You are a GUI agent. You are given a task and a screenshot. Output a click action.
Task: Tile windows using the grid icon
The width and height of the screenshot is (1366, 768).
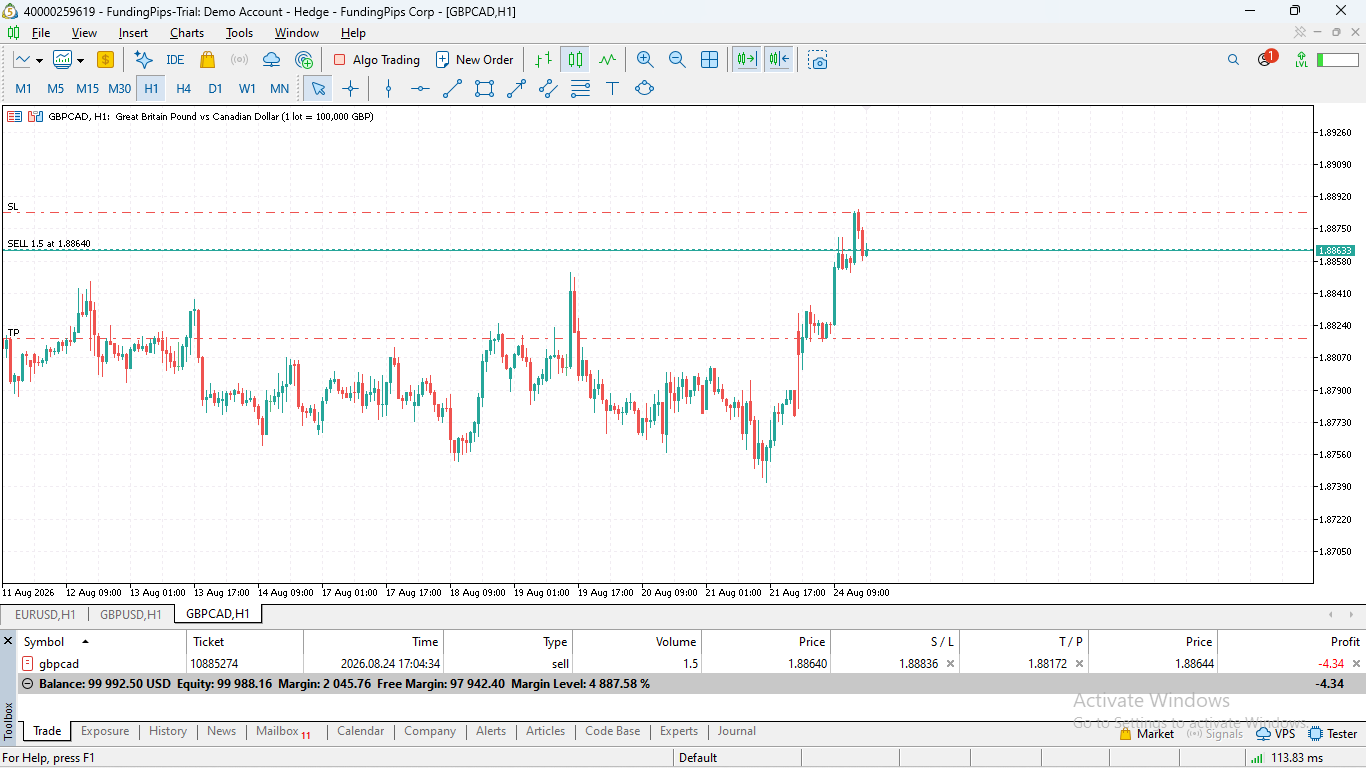coord(709,60)
